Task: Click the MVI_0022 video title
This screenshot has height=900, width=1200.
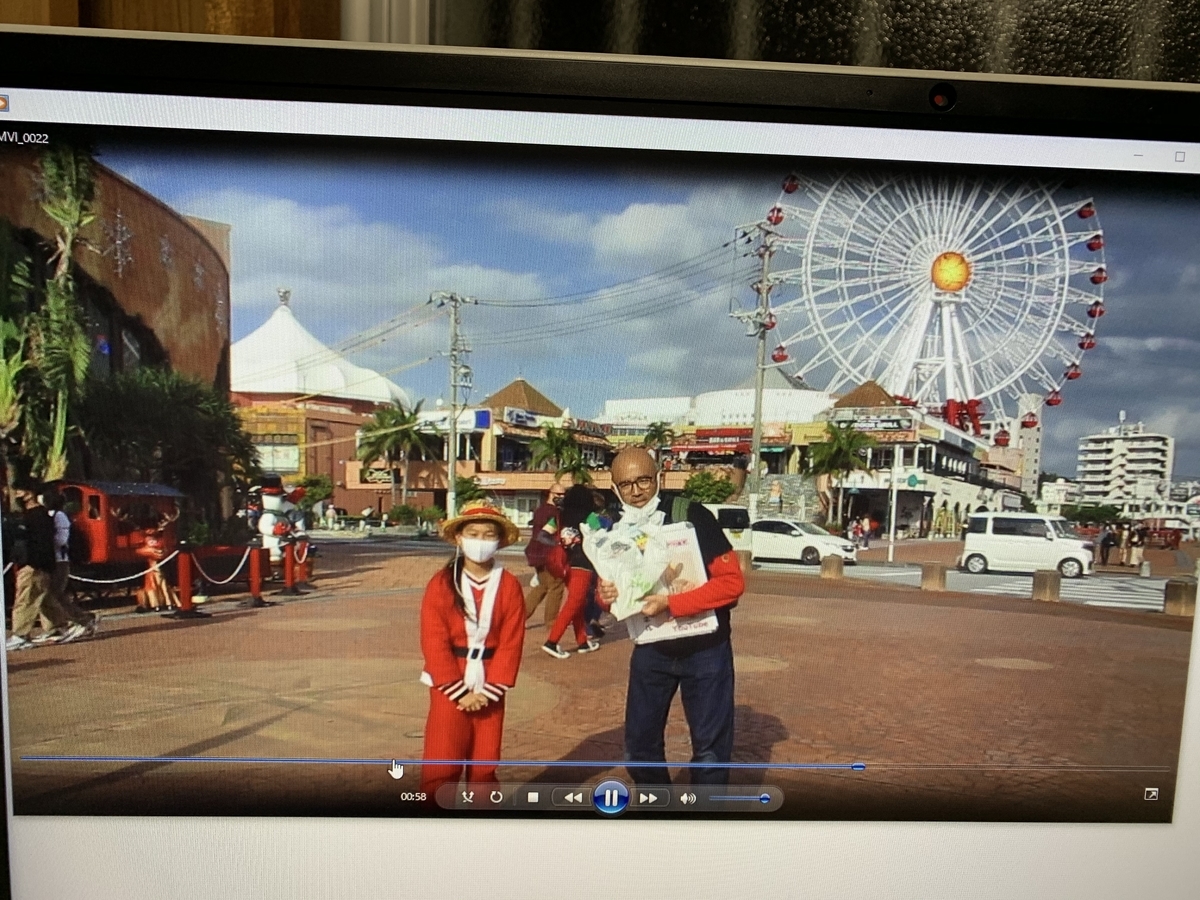Action: [24, 138]
